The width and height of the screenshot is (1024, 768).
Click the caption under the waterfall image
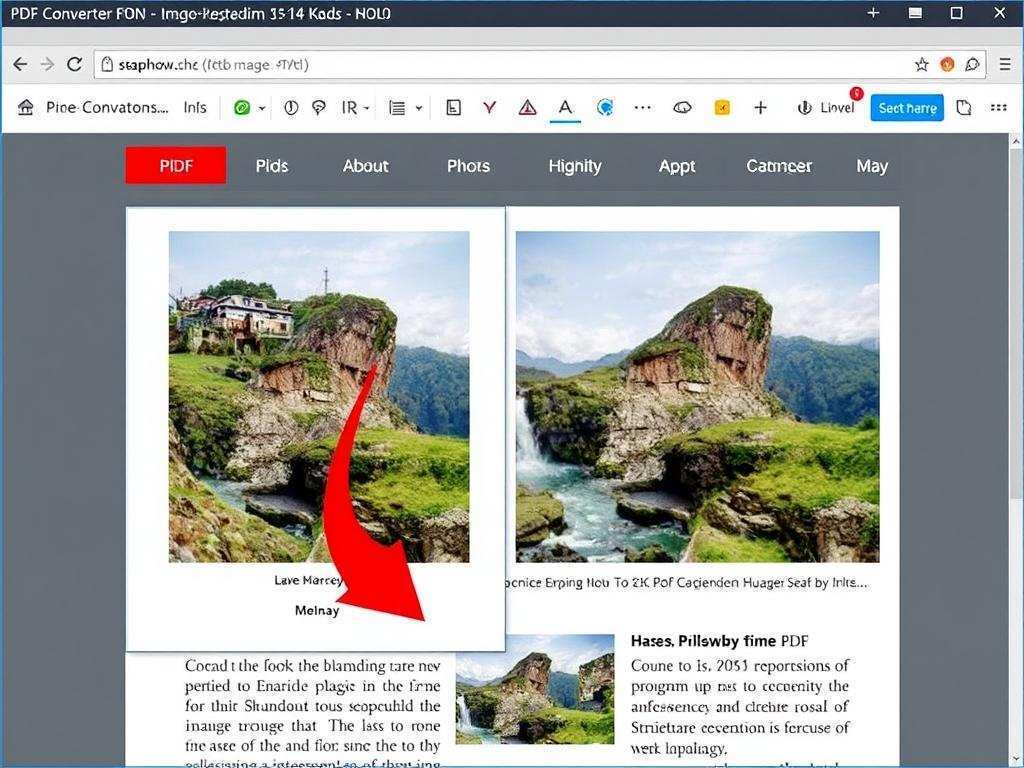687,583
